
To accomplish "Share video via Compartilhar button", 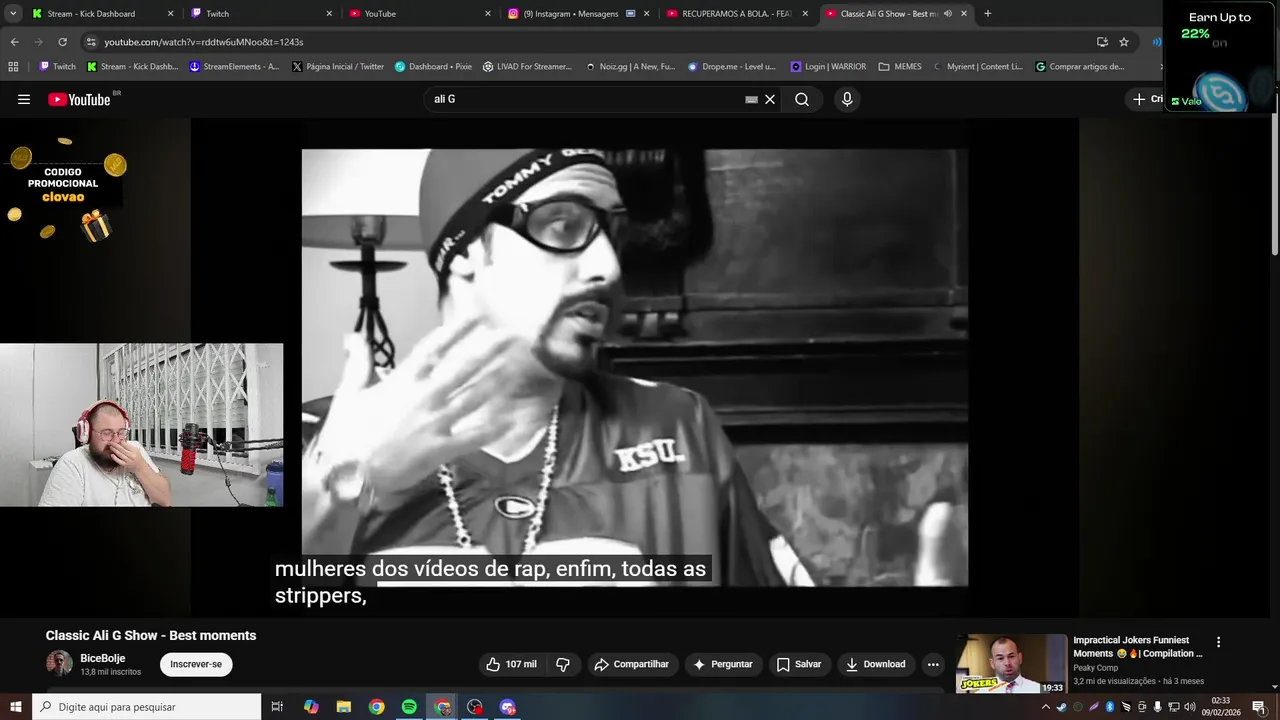I will [631, 664].
